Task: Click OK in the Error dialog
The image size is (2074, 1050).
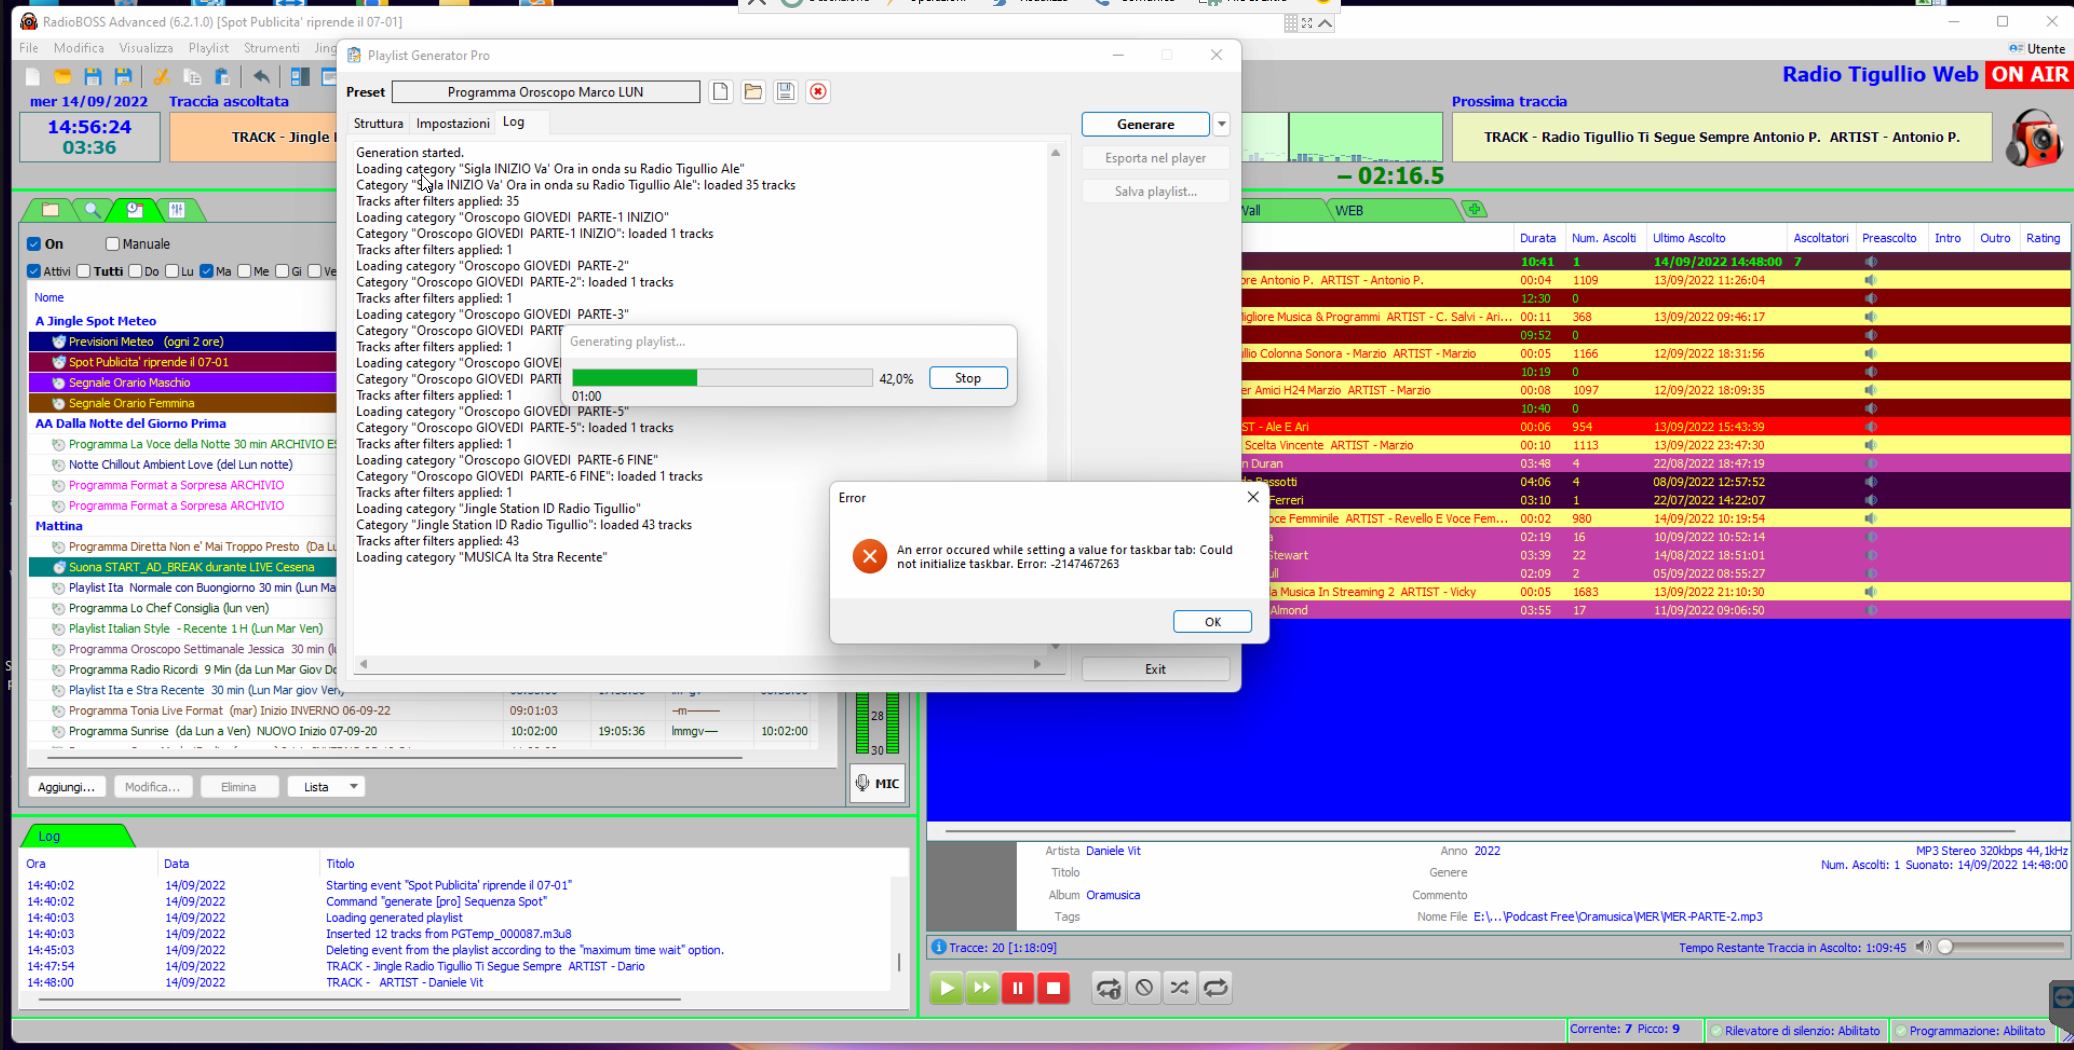Action: pos(1212,621)
